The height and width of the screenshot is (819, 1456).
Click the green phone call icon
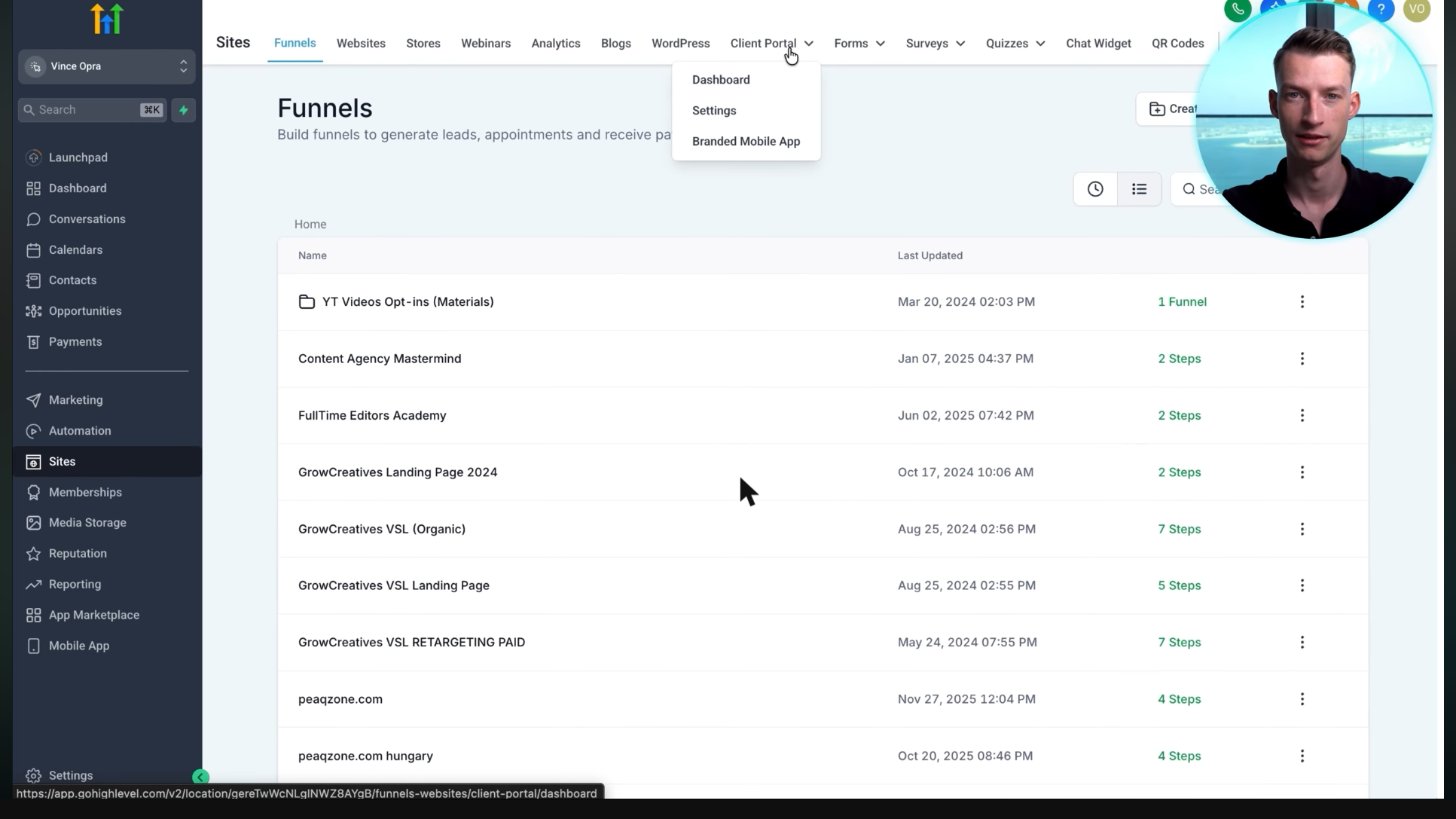(1238, 9)
